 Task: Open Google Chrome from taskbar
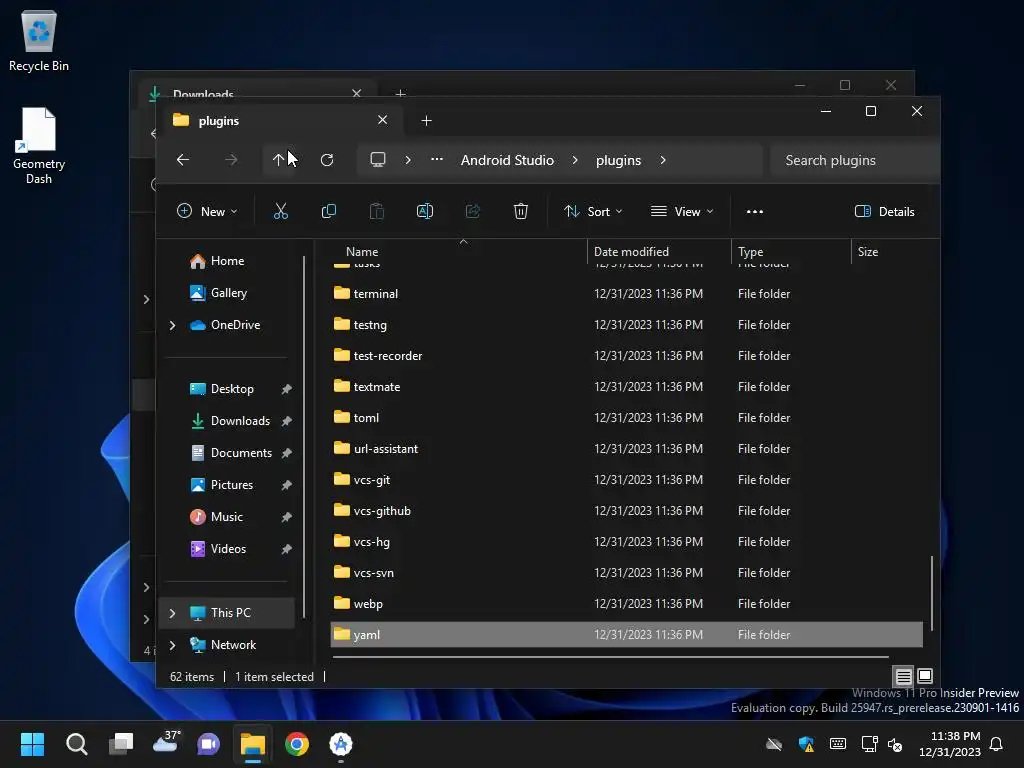pos(296,744)
